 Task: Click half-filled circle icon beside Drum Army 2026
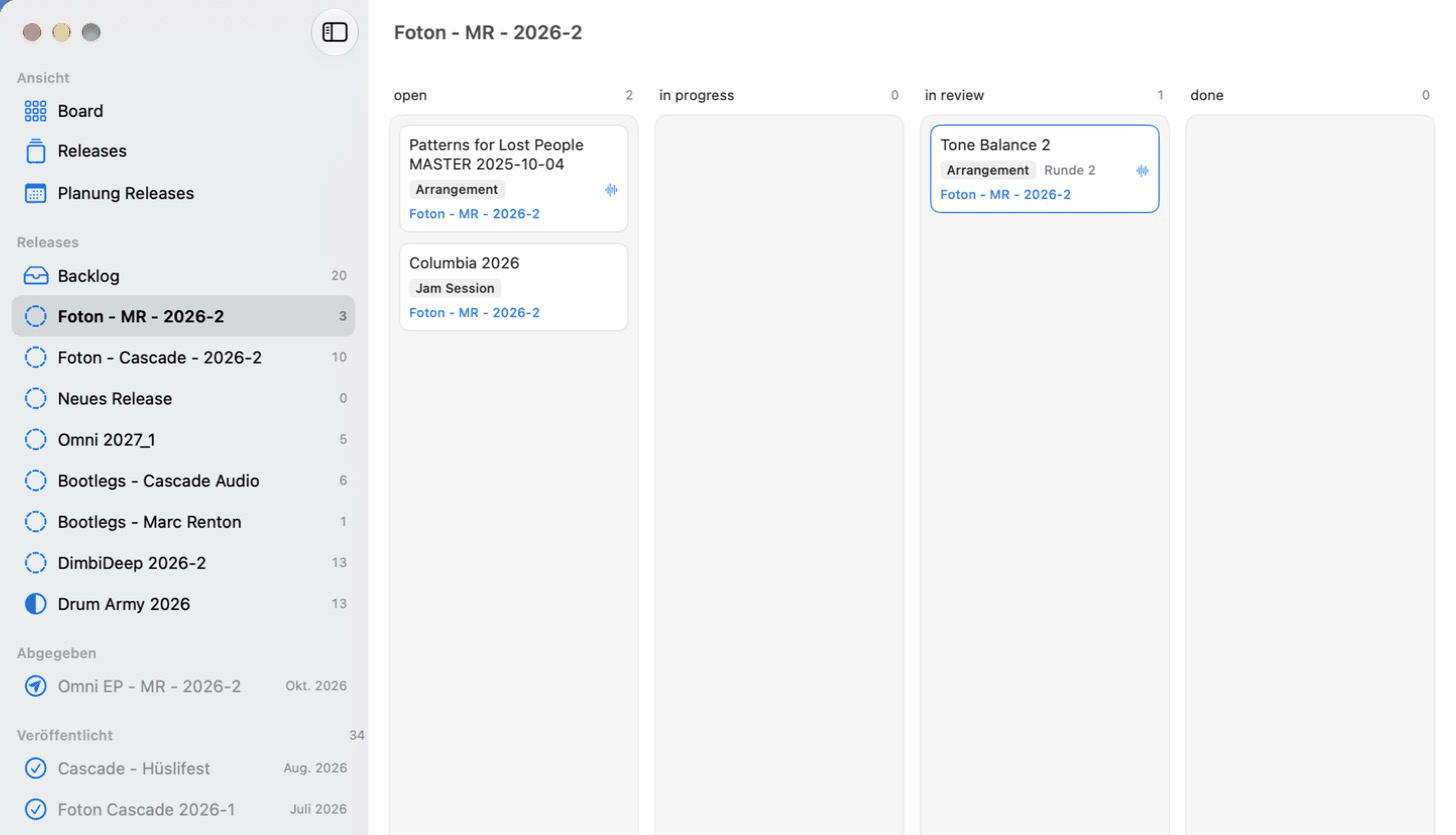(35, 603)
